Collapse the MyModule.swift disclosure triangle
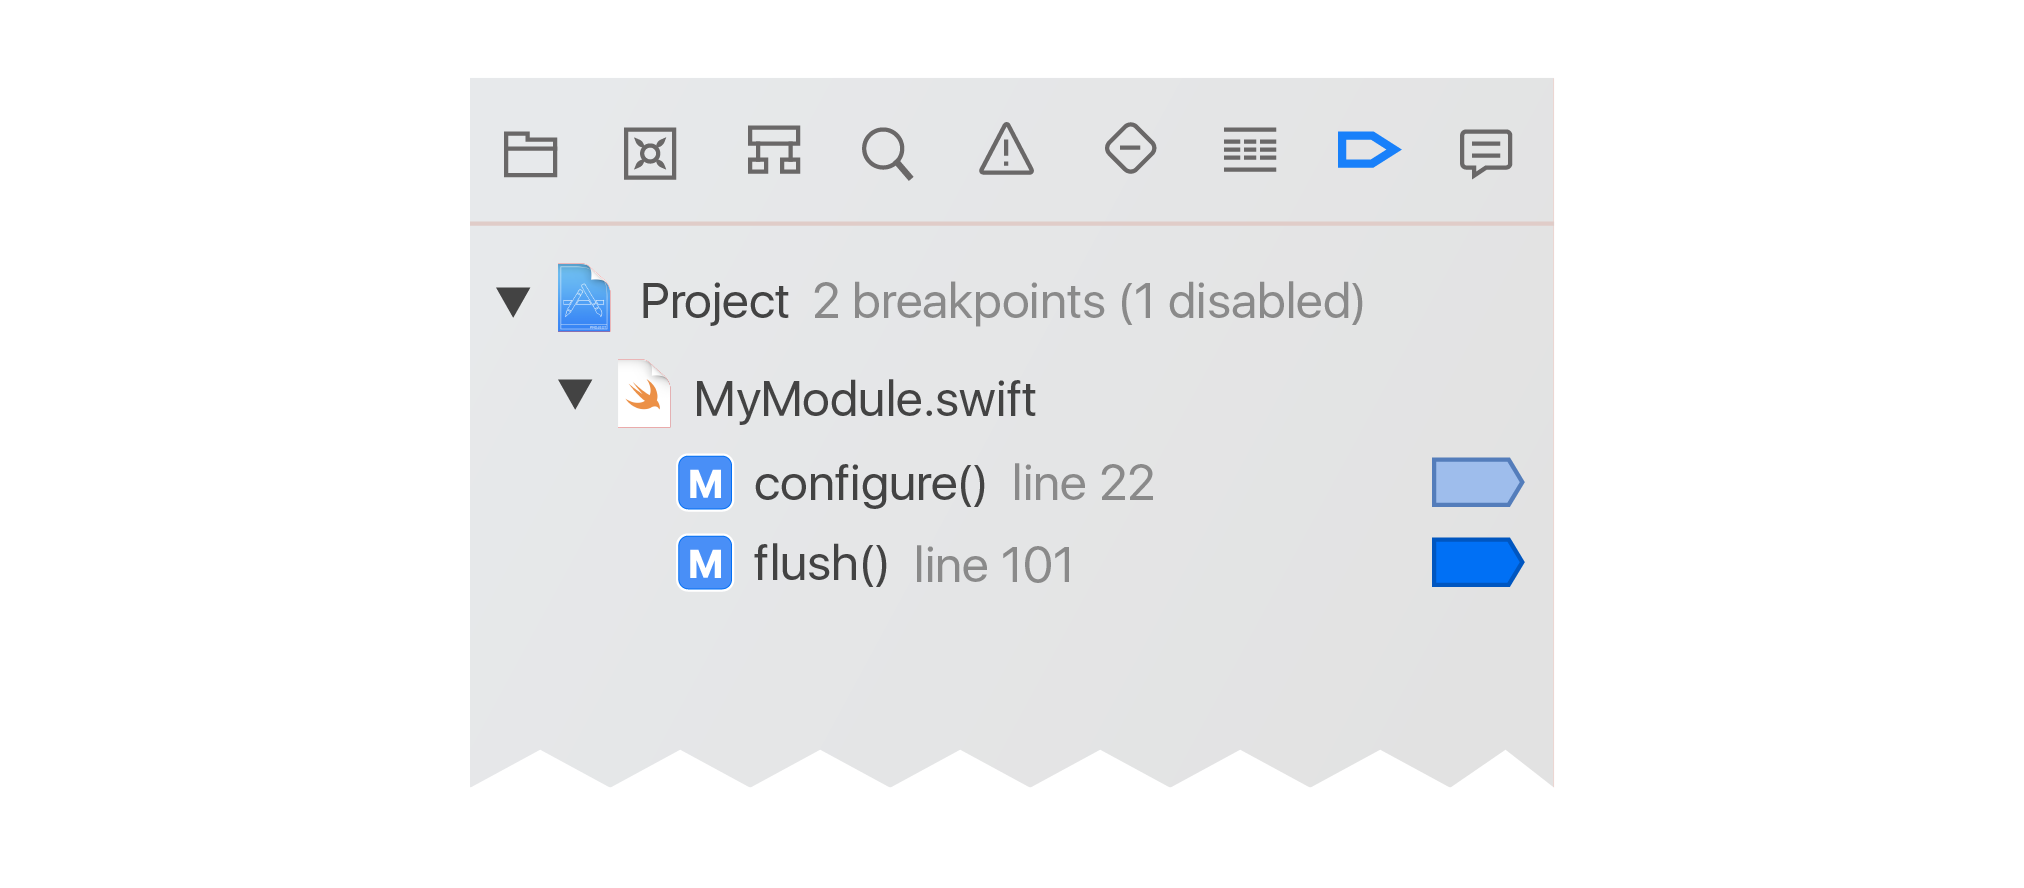 pyautogui.click(x=575, y=394)
